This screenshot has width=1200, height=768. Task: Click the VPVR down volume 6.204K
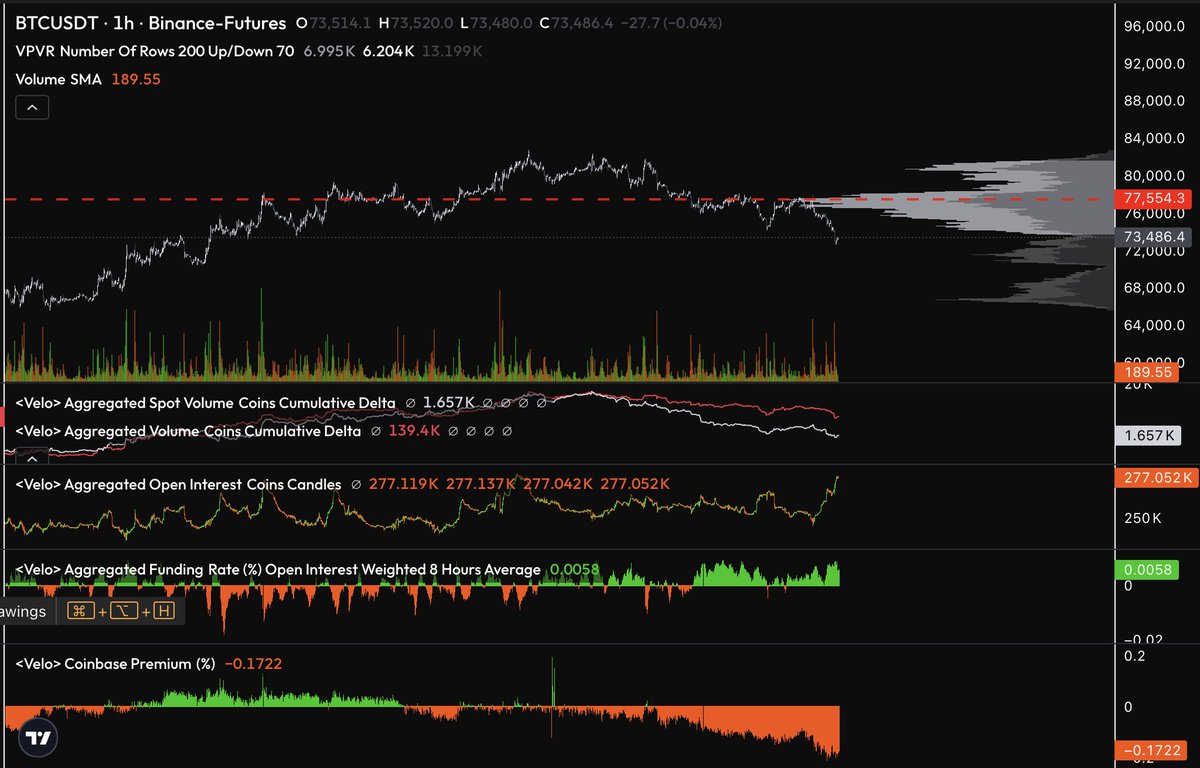pos(390,50)
